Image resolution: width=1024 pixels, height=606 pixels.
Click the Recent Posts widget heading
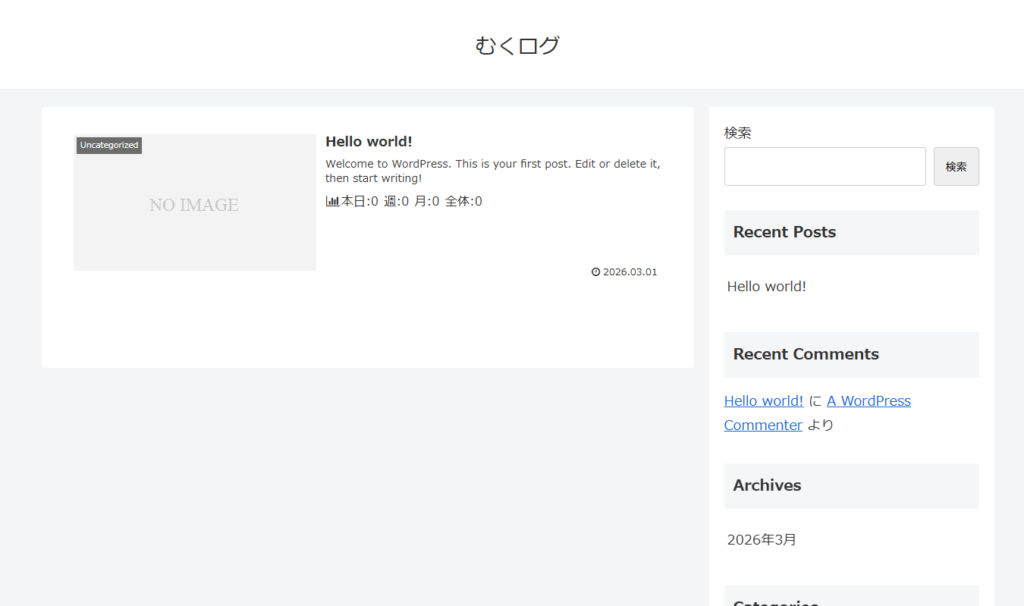click(784, 232)
